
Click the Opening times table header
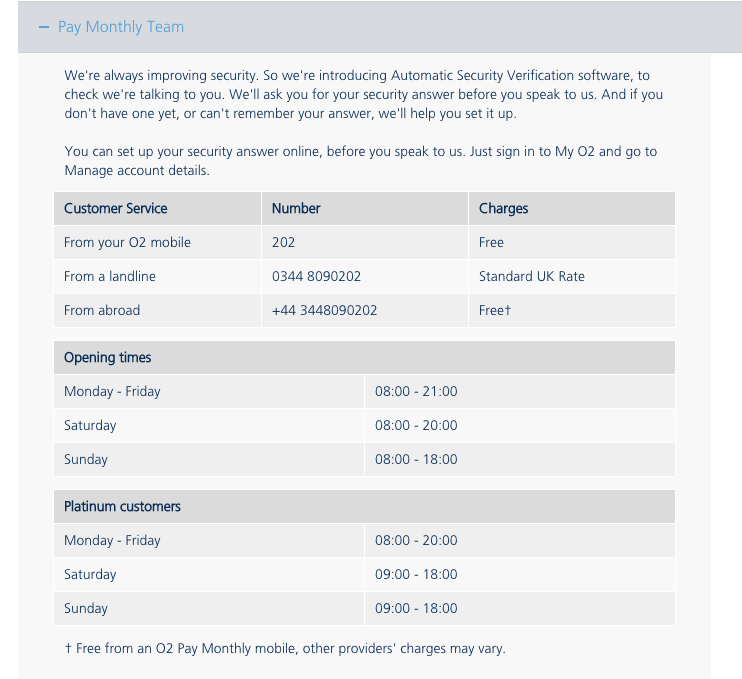point(108,357)
